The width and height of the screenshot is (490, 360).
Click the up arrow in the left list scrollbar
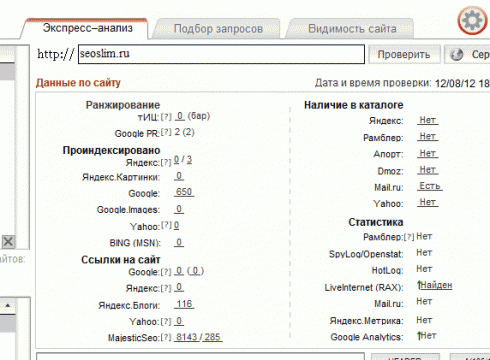tap(8, 305)
